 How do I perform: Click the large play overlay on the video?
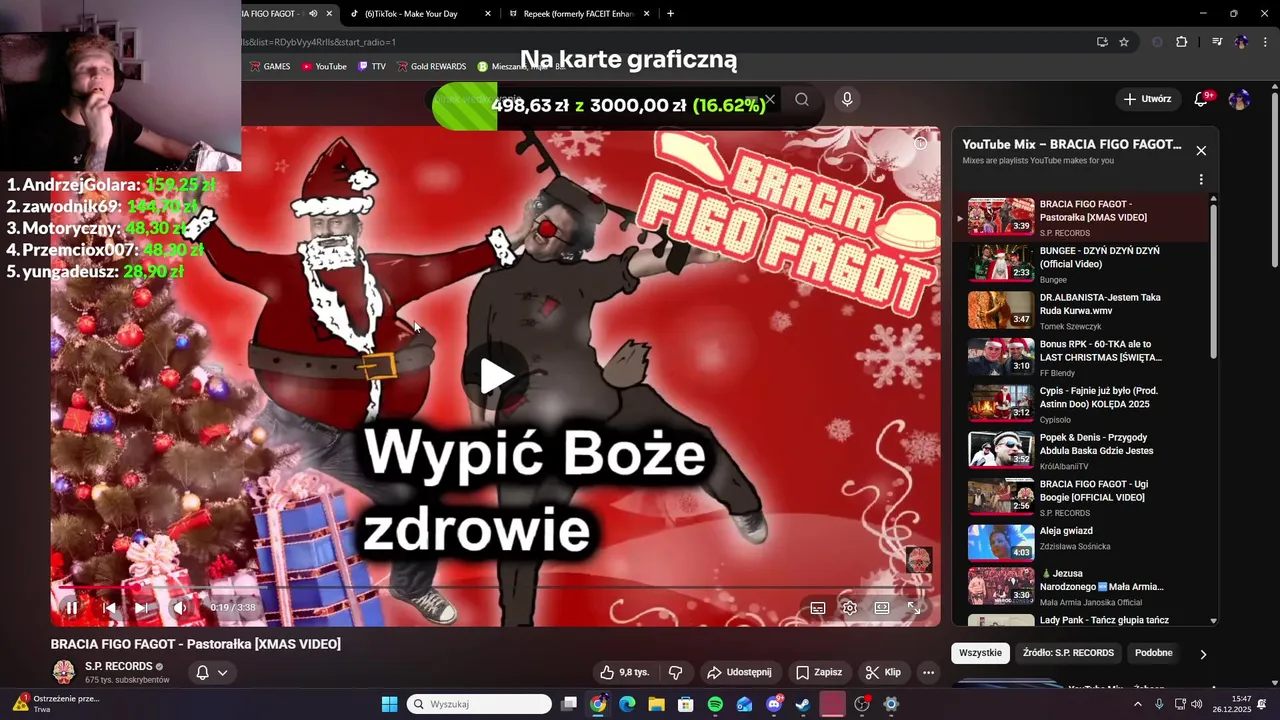(496, 376)
